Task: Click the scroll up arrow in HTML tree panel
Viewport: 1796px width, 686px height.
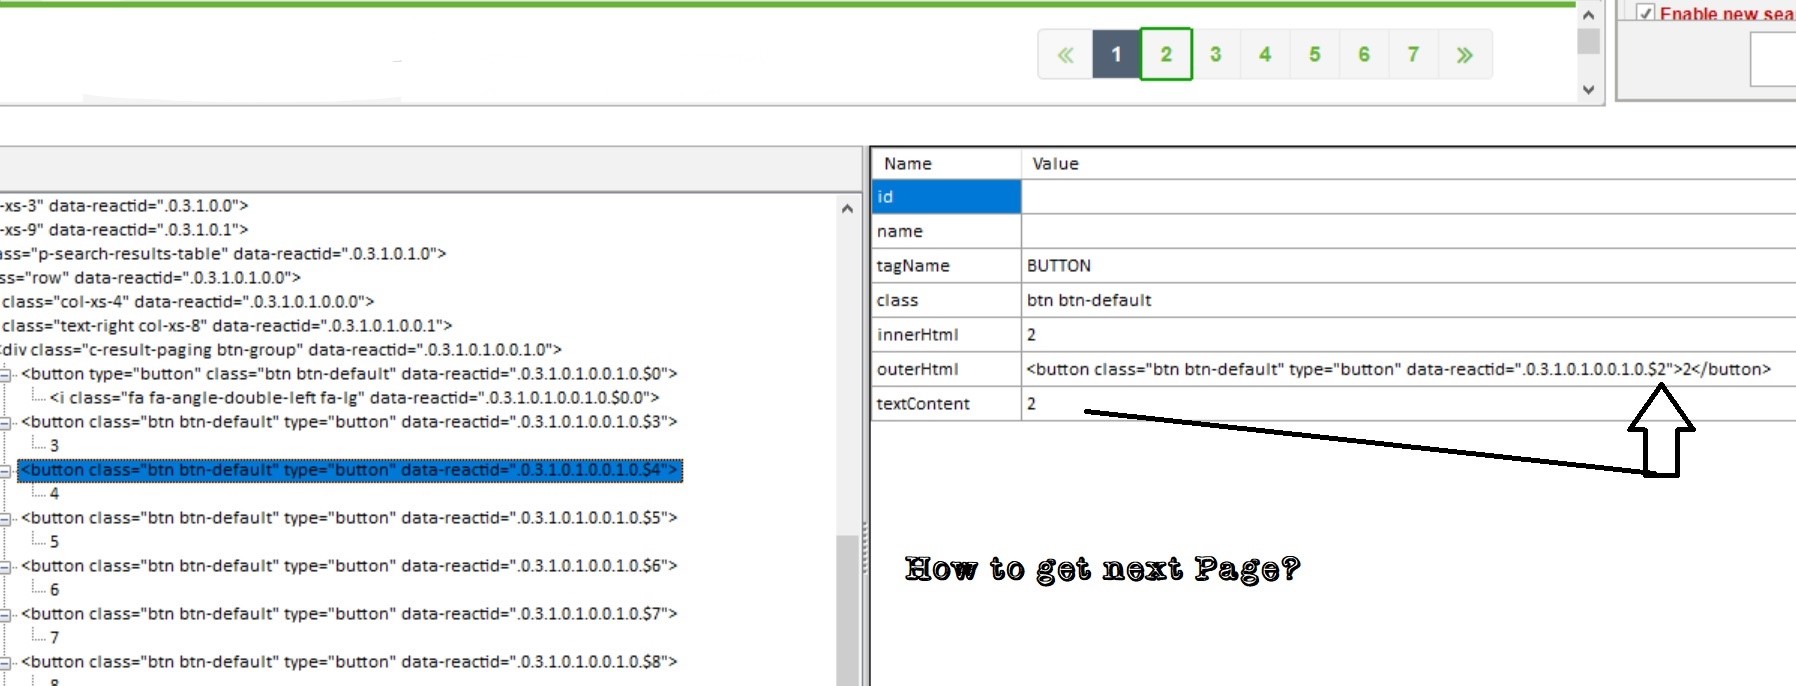Action: click(847, 209)
